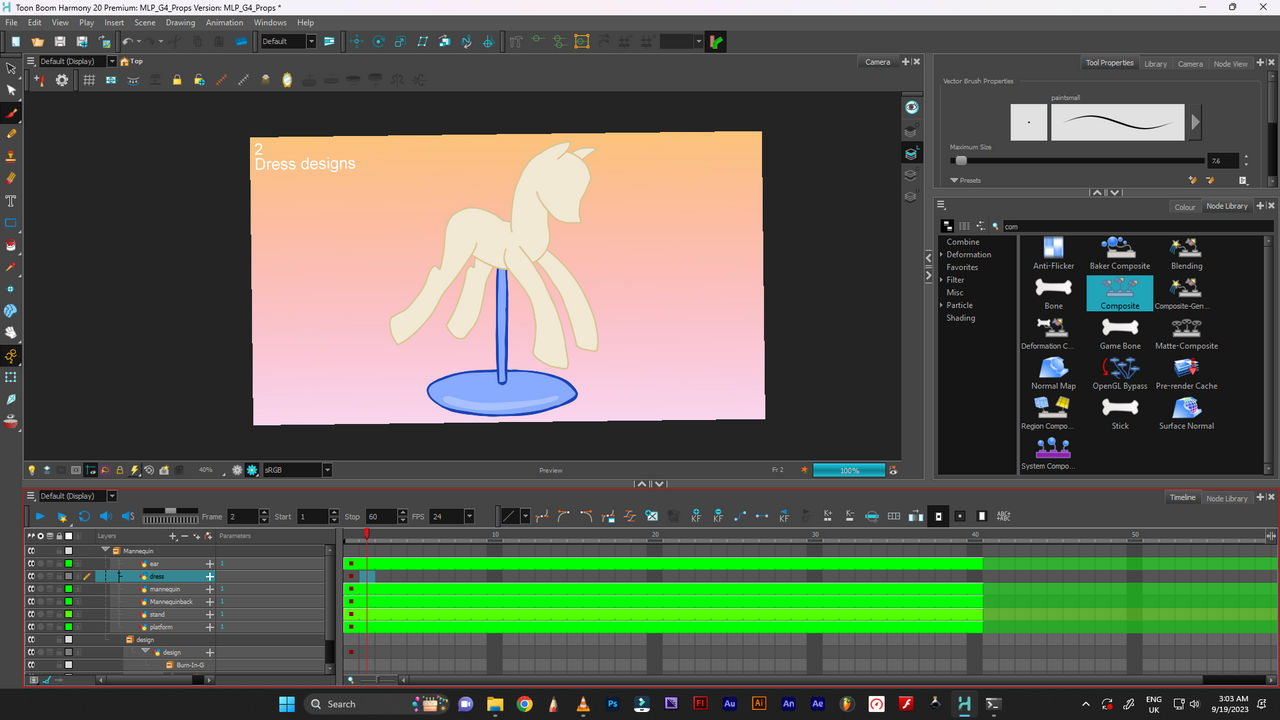Select the Hand pan tool
This screenshot has width=1280, height=720.
pyautogui.click(x=11, y=333)
